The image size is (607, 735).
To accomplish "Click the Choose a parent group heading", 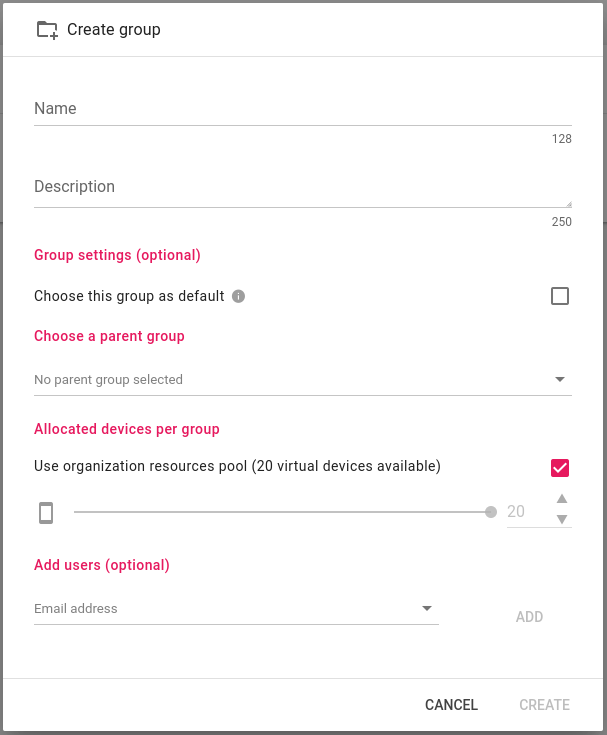I will [109, 336].
